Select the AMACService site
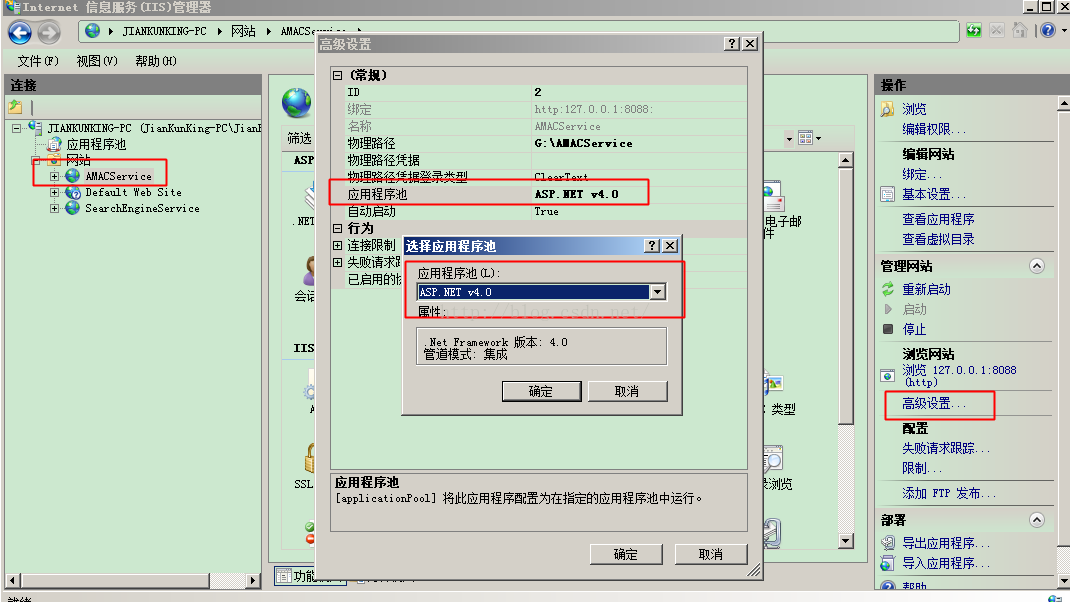Viewport: 1070px width, 602px height. (118, 176)
